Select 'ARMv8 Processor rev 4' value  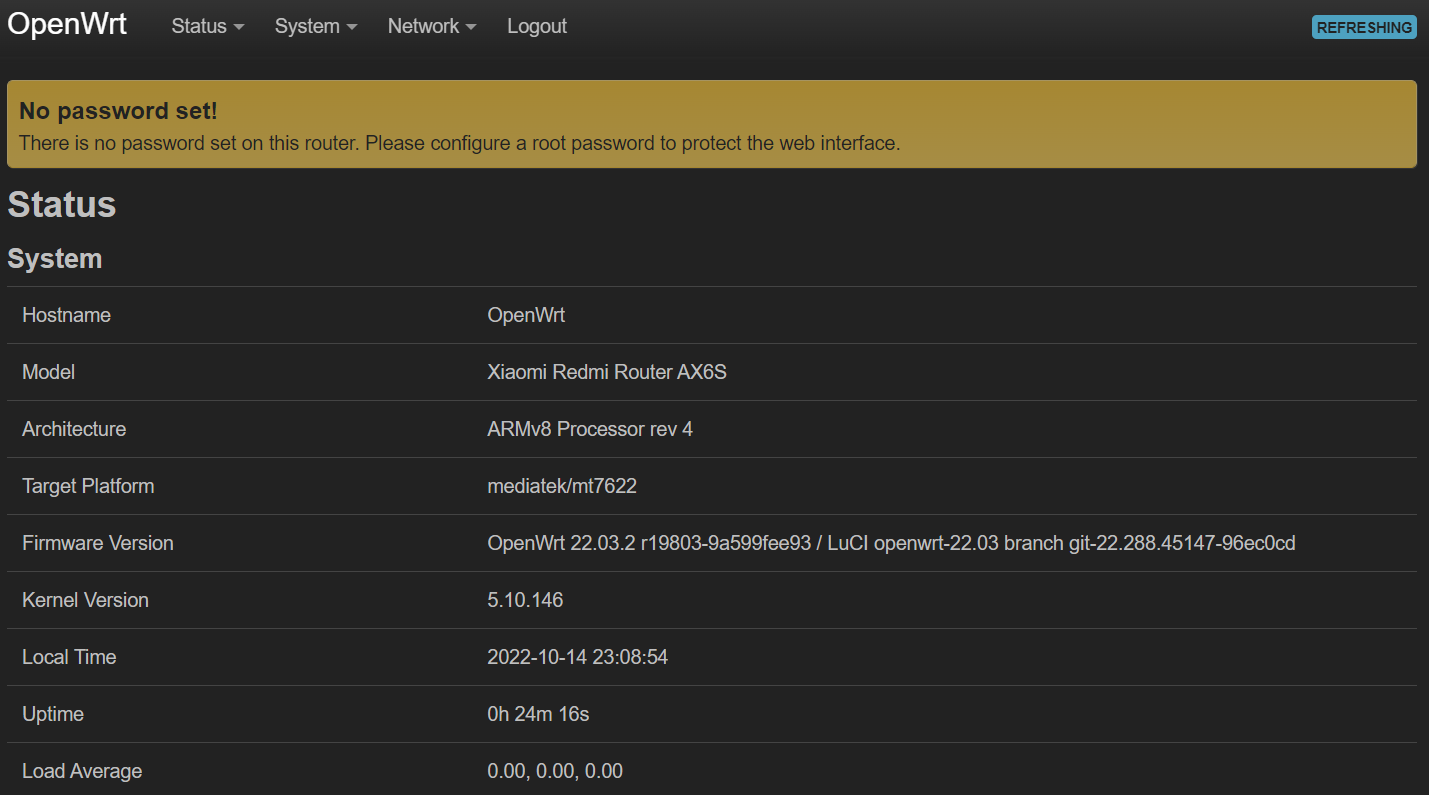590,429
